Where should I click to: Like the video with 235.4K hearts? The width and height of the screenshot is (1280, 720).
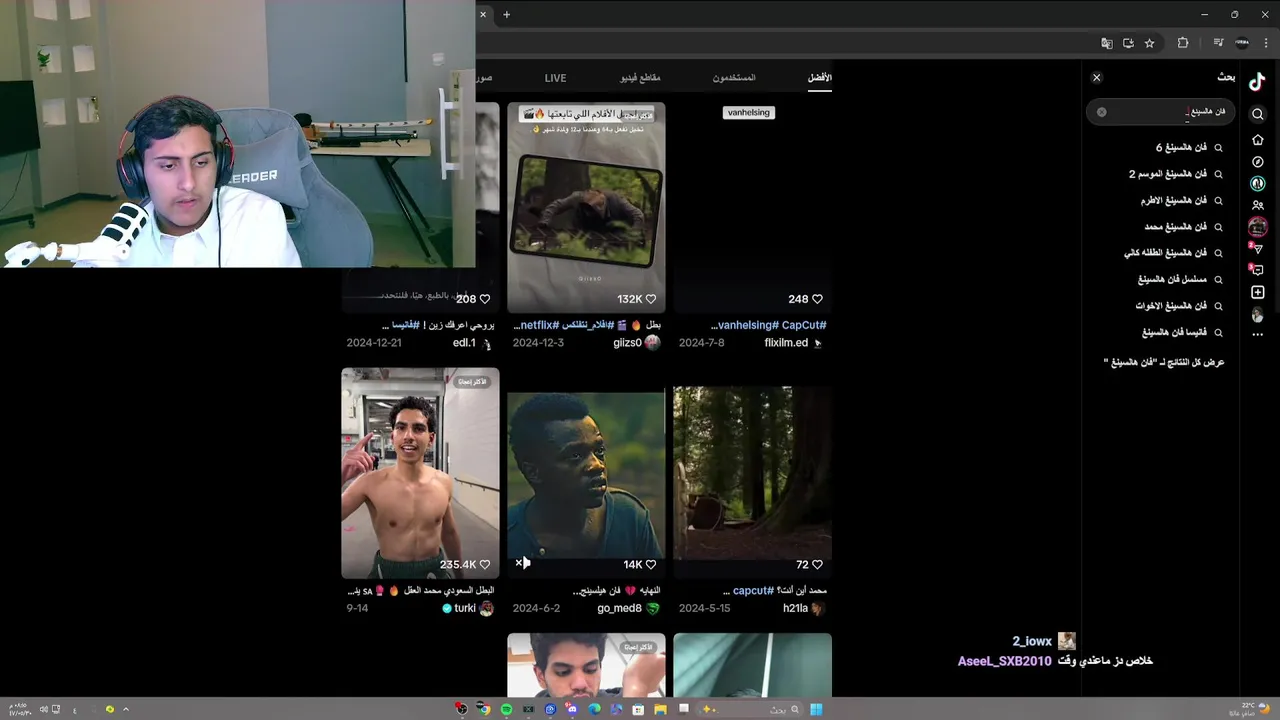(485, 565)
